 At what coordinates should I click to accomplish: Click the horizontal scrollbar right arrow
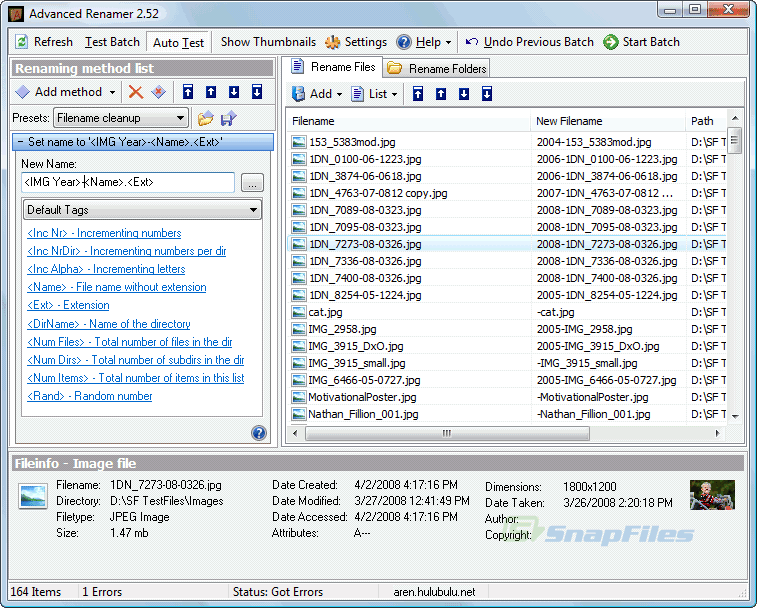(718, 433)
